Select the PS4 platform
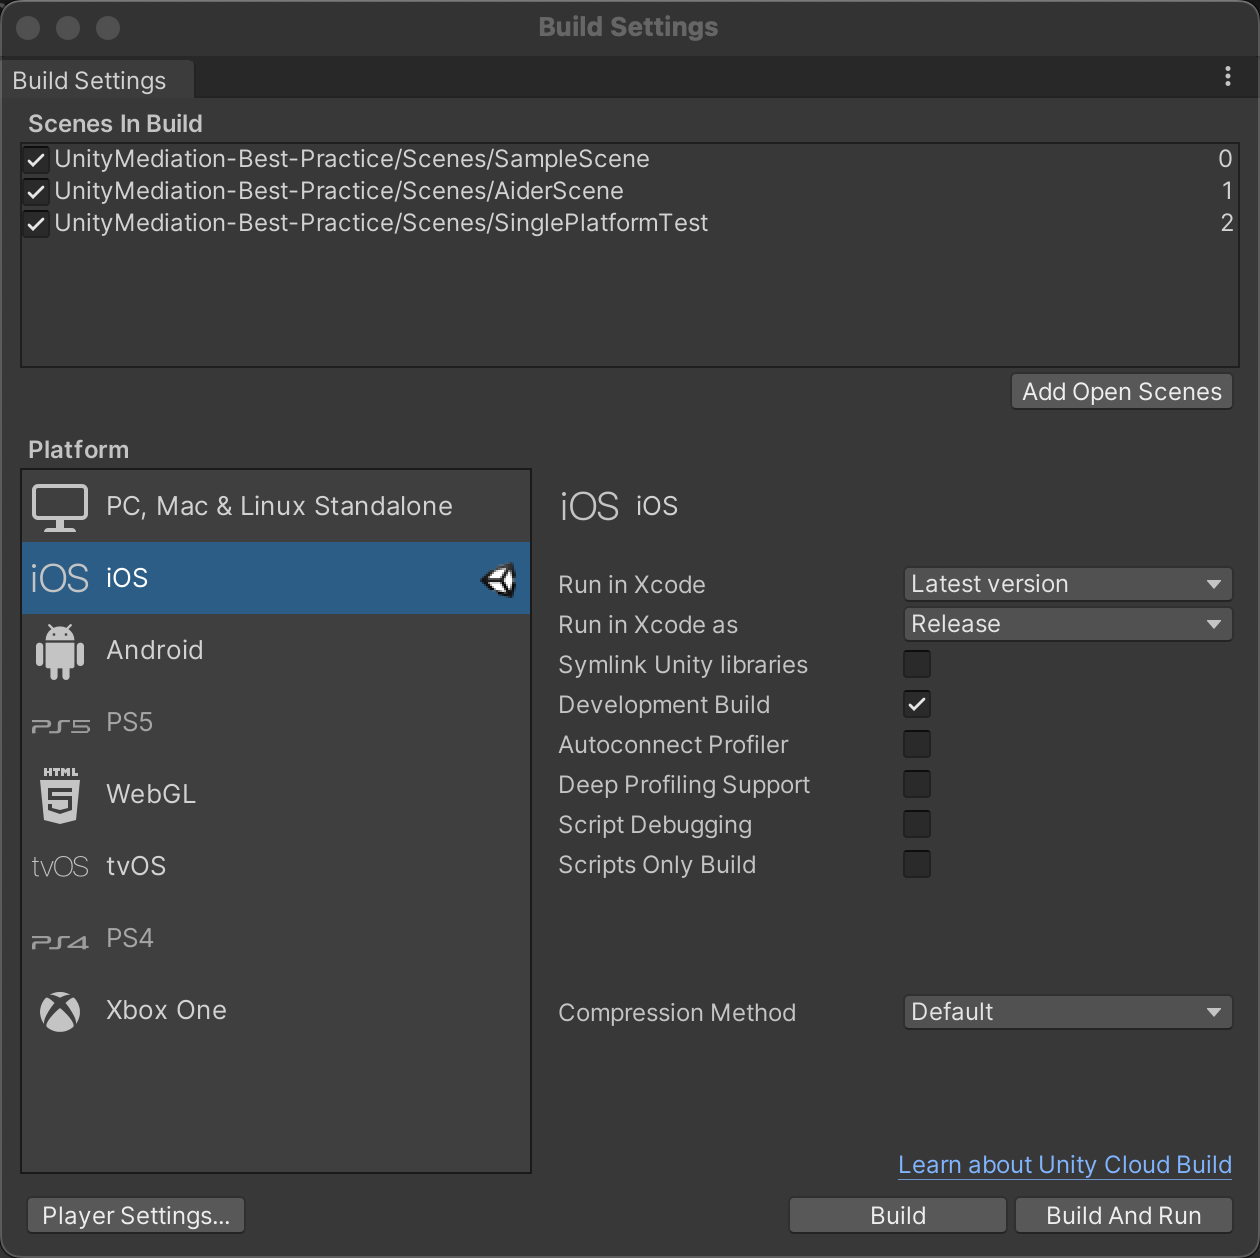1260x1258 pixels. tap(276, 938)
